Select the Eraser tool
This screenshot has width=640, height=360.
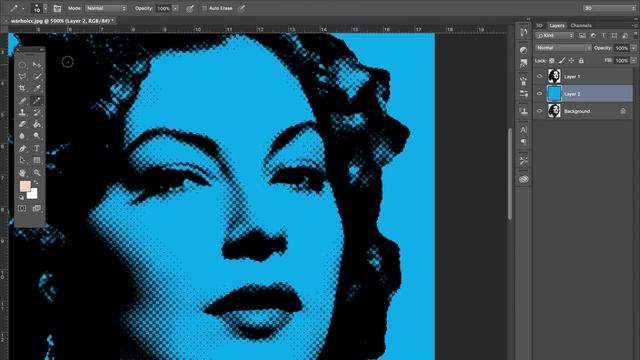pyautogui.click(x=22, y=124)
